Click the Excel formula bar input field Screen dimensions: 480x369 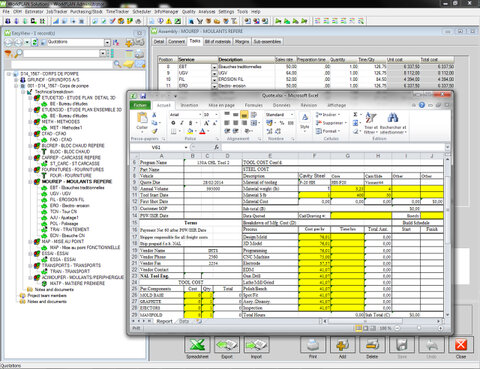(333, 147)
